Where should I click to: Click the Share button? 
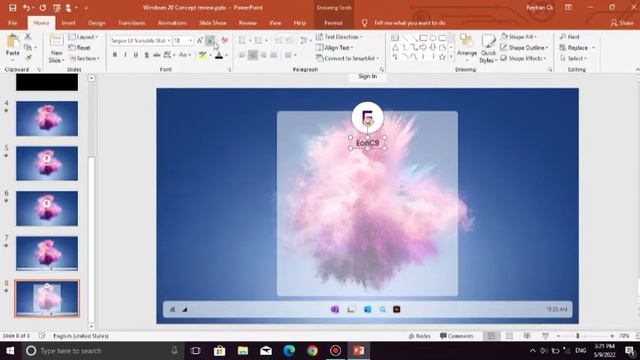(x=622, y=23)
